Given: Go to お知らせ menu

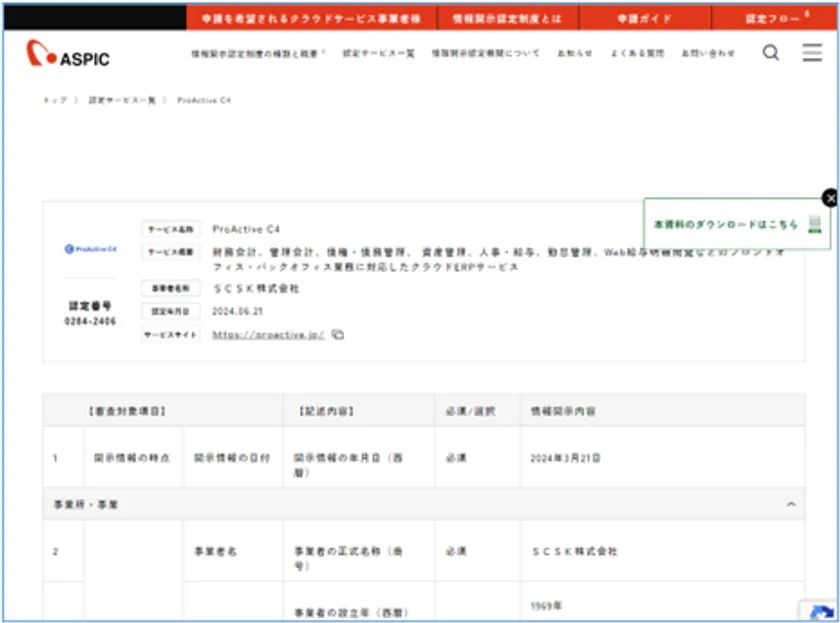Looking at the screenshot, I should coord(574,54).
